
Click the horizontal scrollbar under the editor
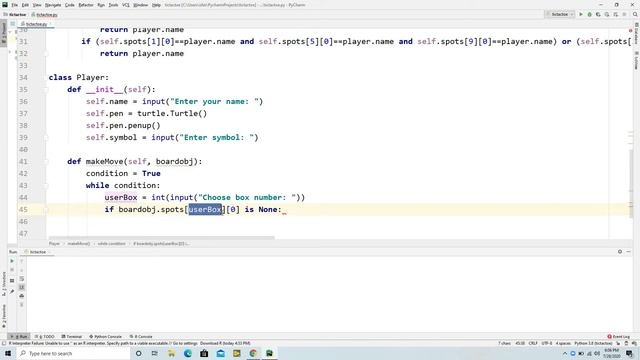(162, 238)
